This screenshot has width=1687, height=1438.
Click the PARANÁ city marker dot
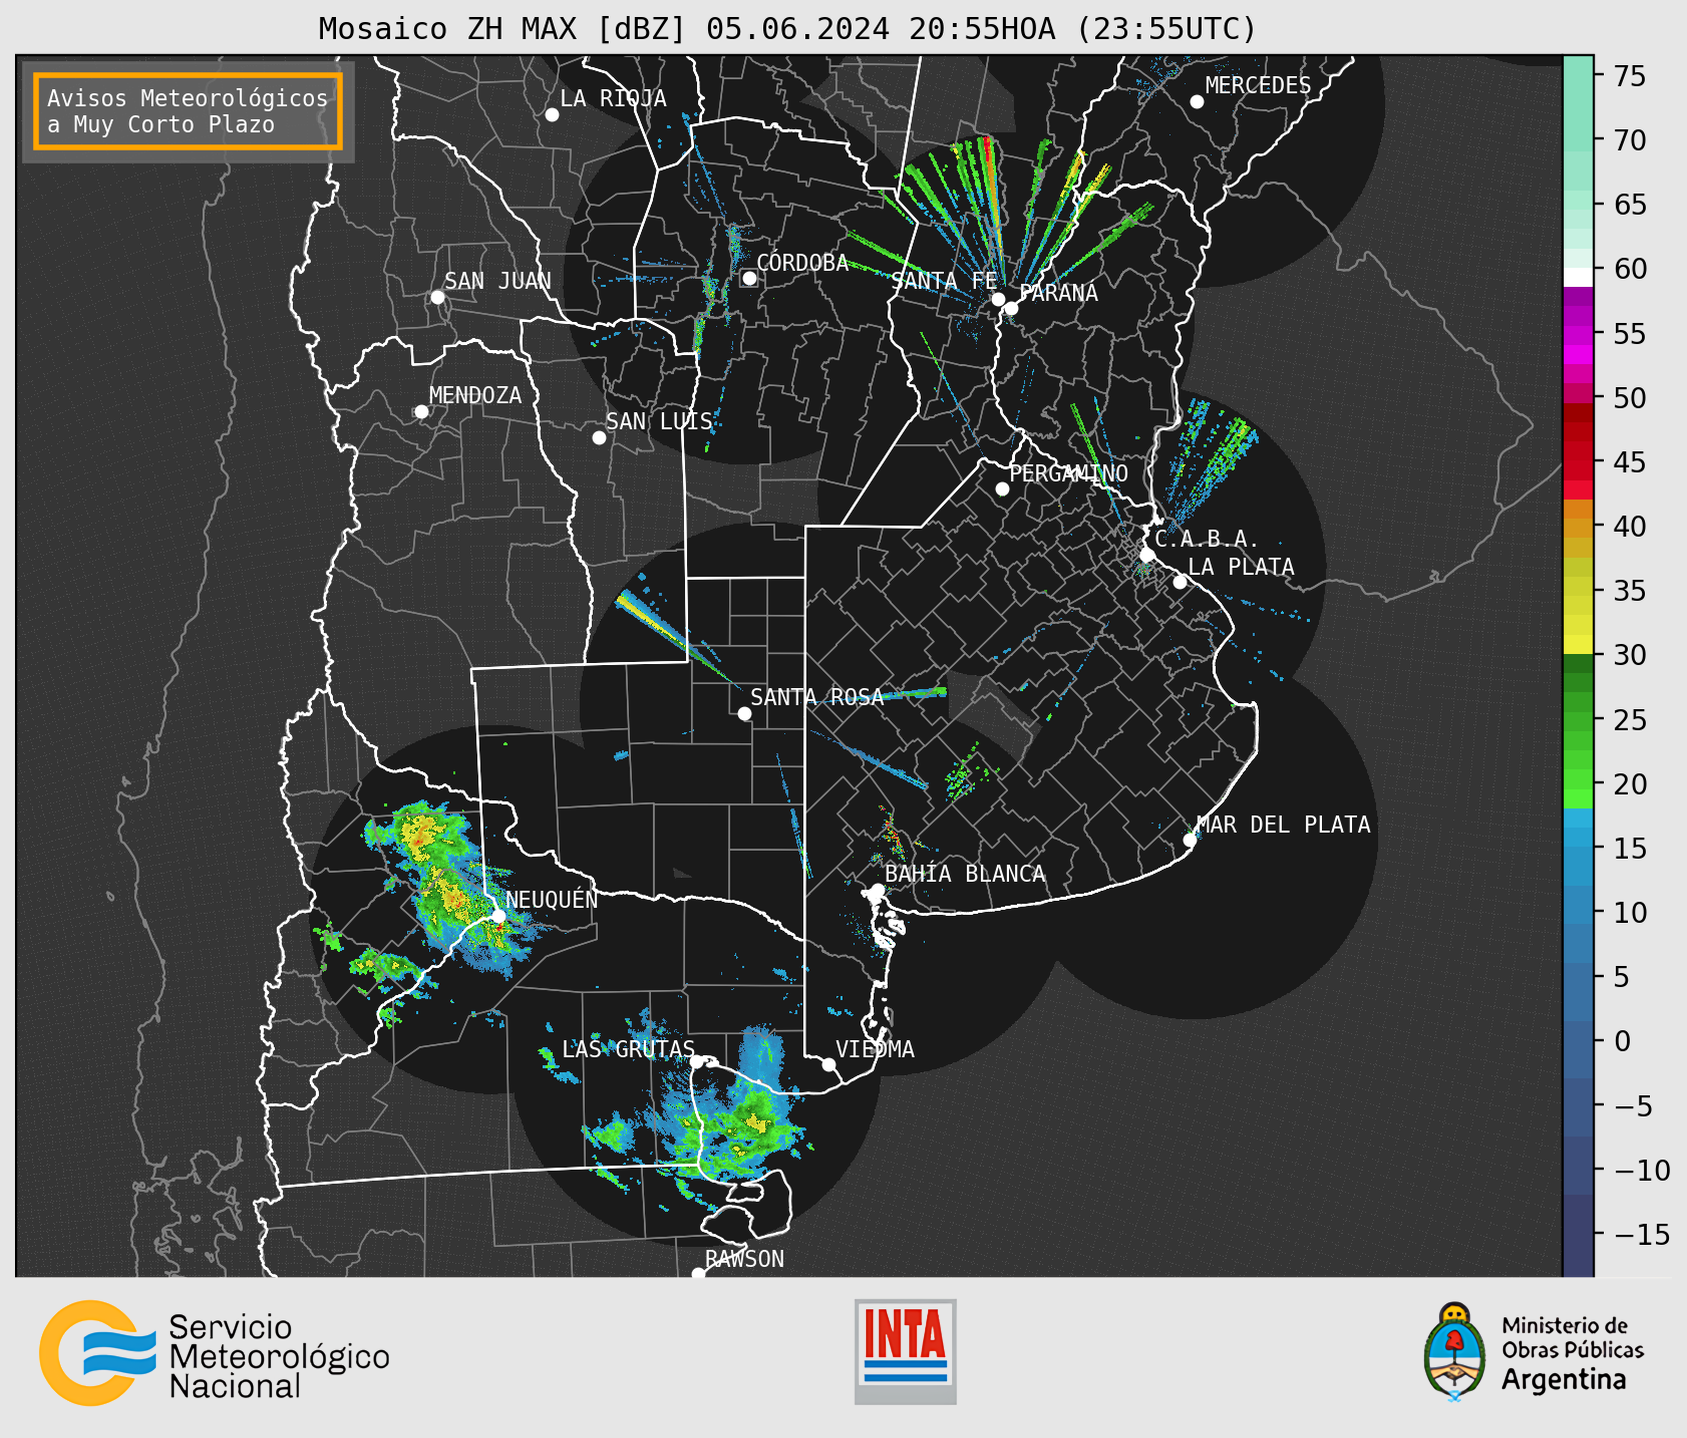point(1011,308)
